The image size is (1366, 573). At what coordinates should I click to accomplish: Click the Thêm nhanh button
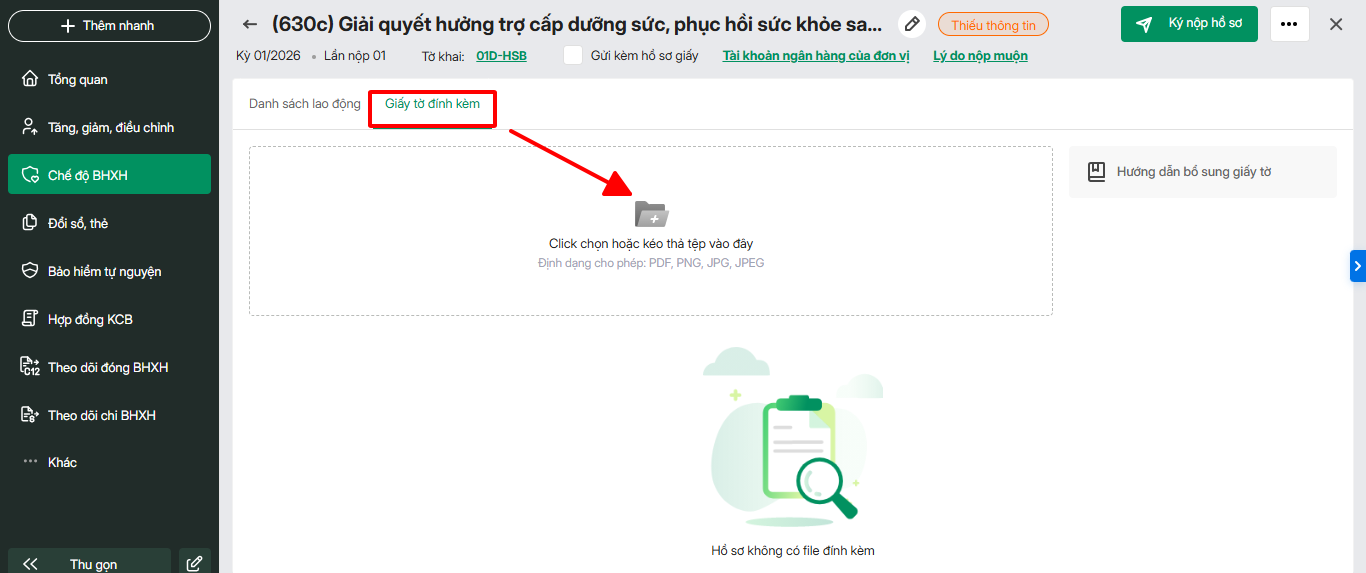(109, 26)
